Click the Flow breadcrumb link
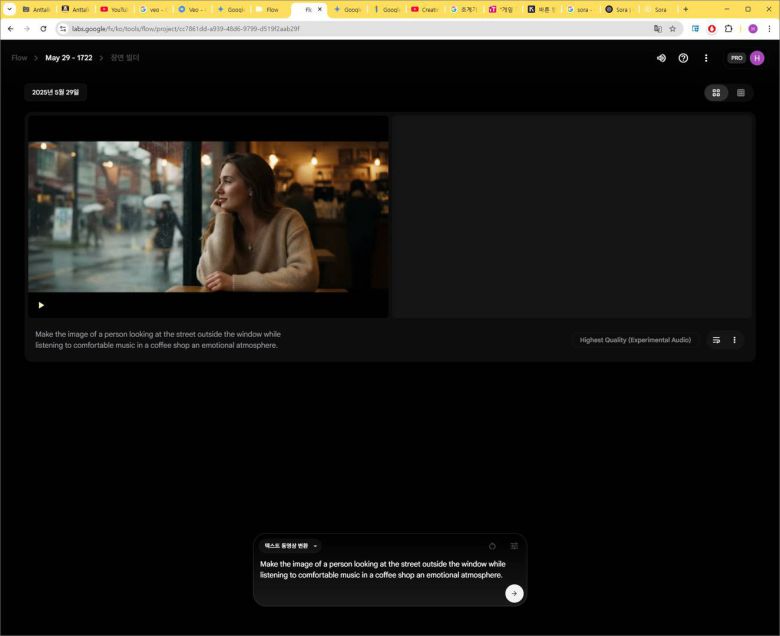780x636 pixels. pos(19,58)
